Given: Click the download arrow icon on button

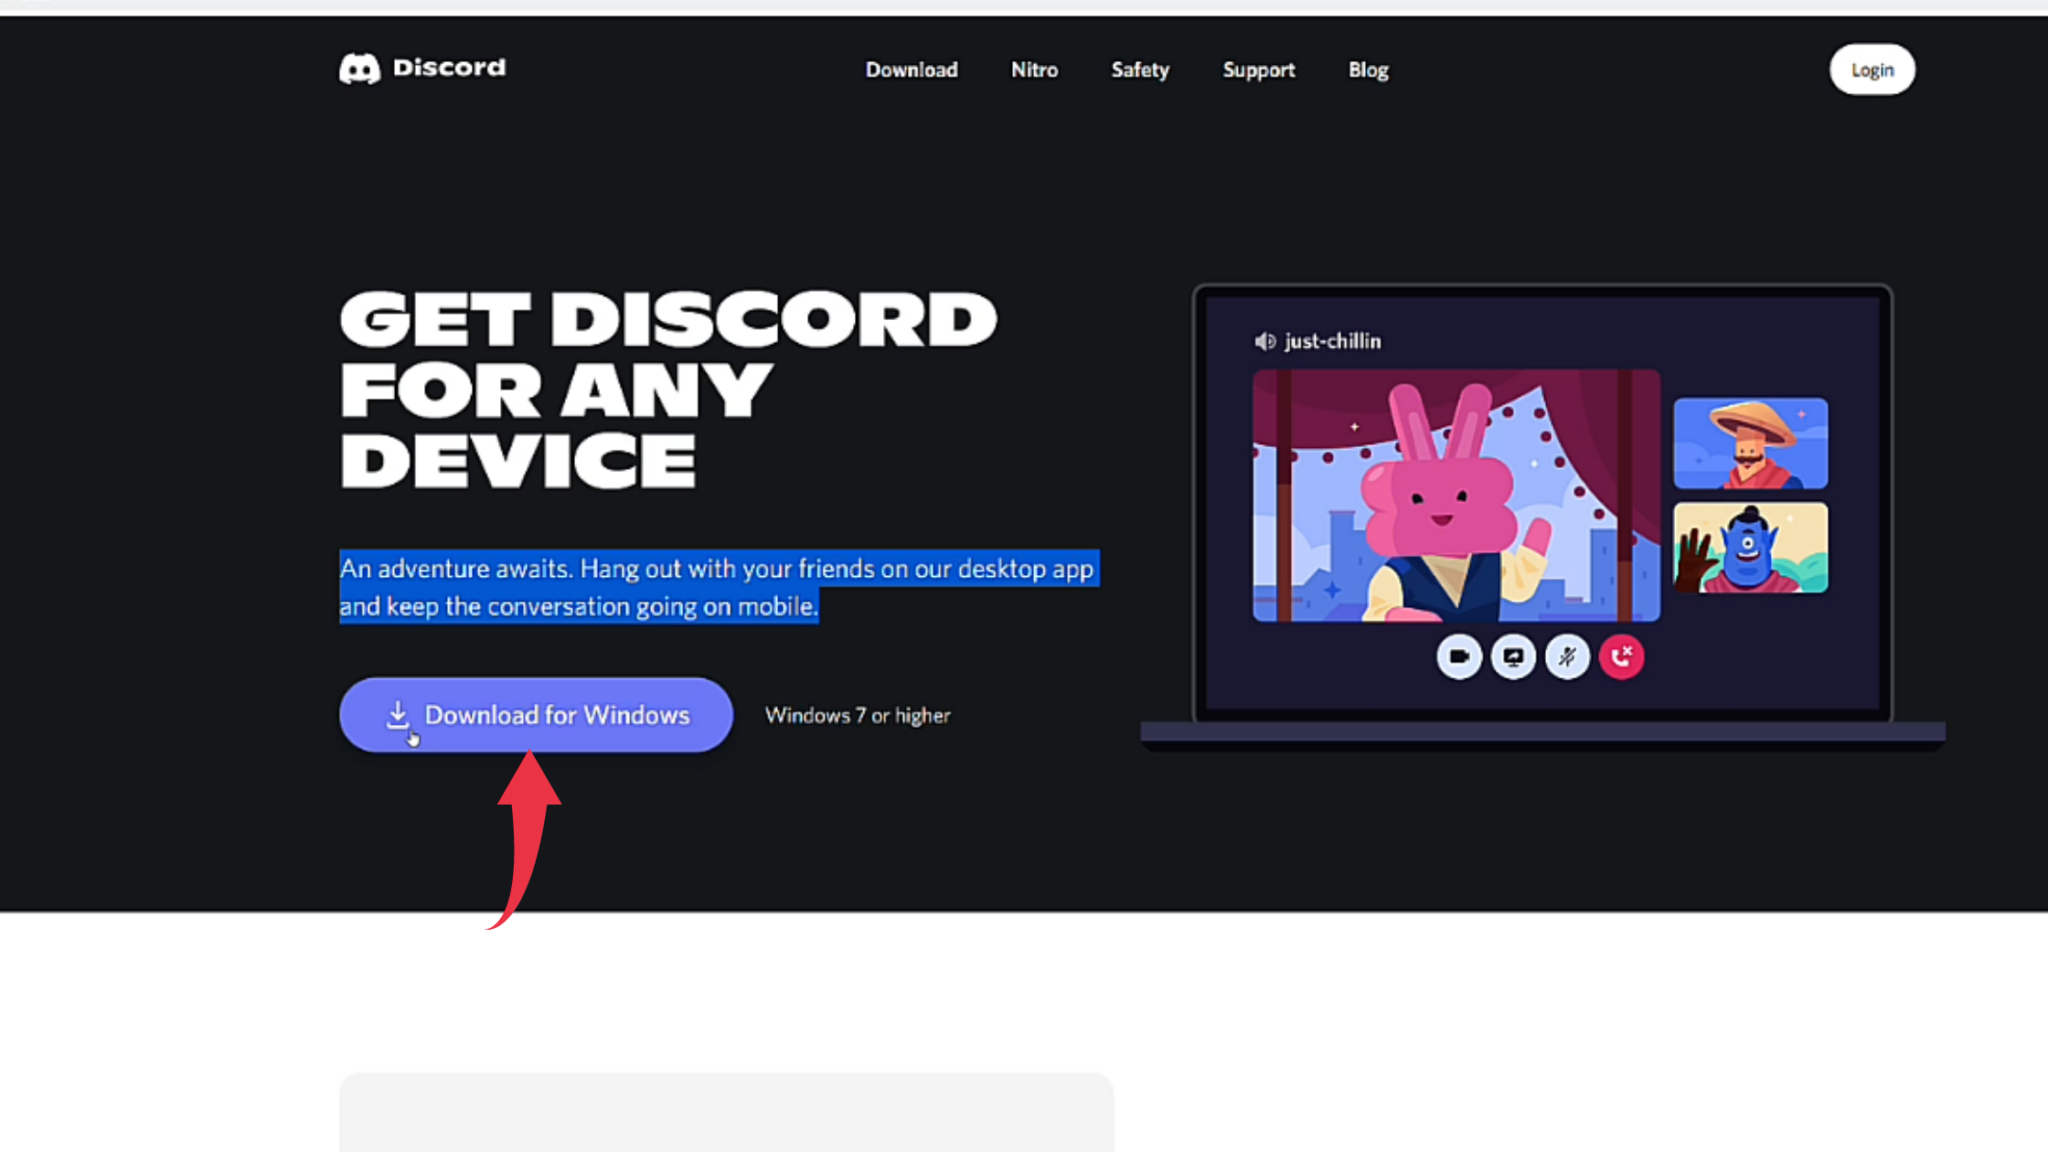Looking at the screenshot, I should [x=397, y=715].
